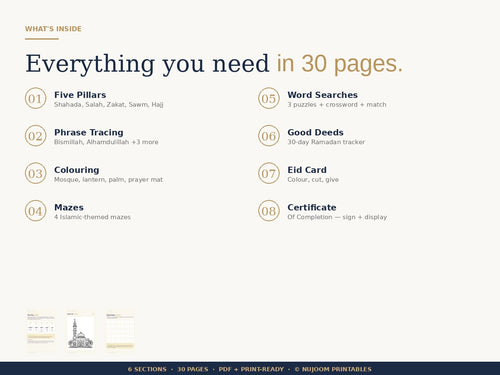The height and width of the screenshot is (375, 500).
Task: Click 'Of Completion — sign + display' subtitle
Action: (337, 217)
